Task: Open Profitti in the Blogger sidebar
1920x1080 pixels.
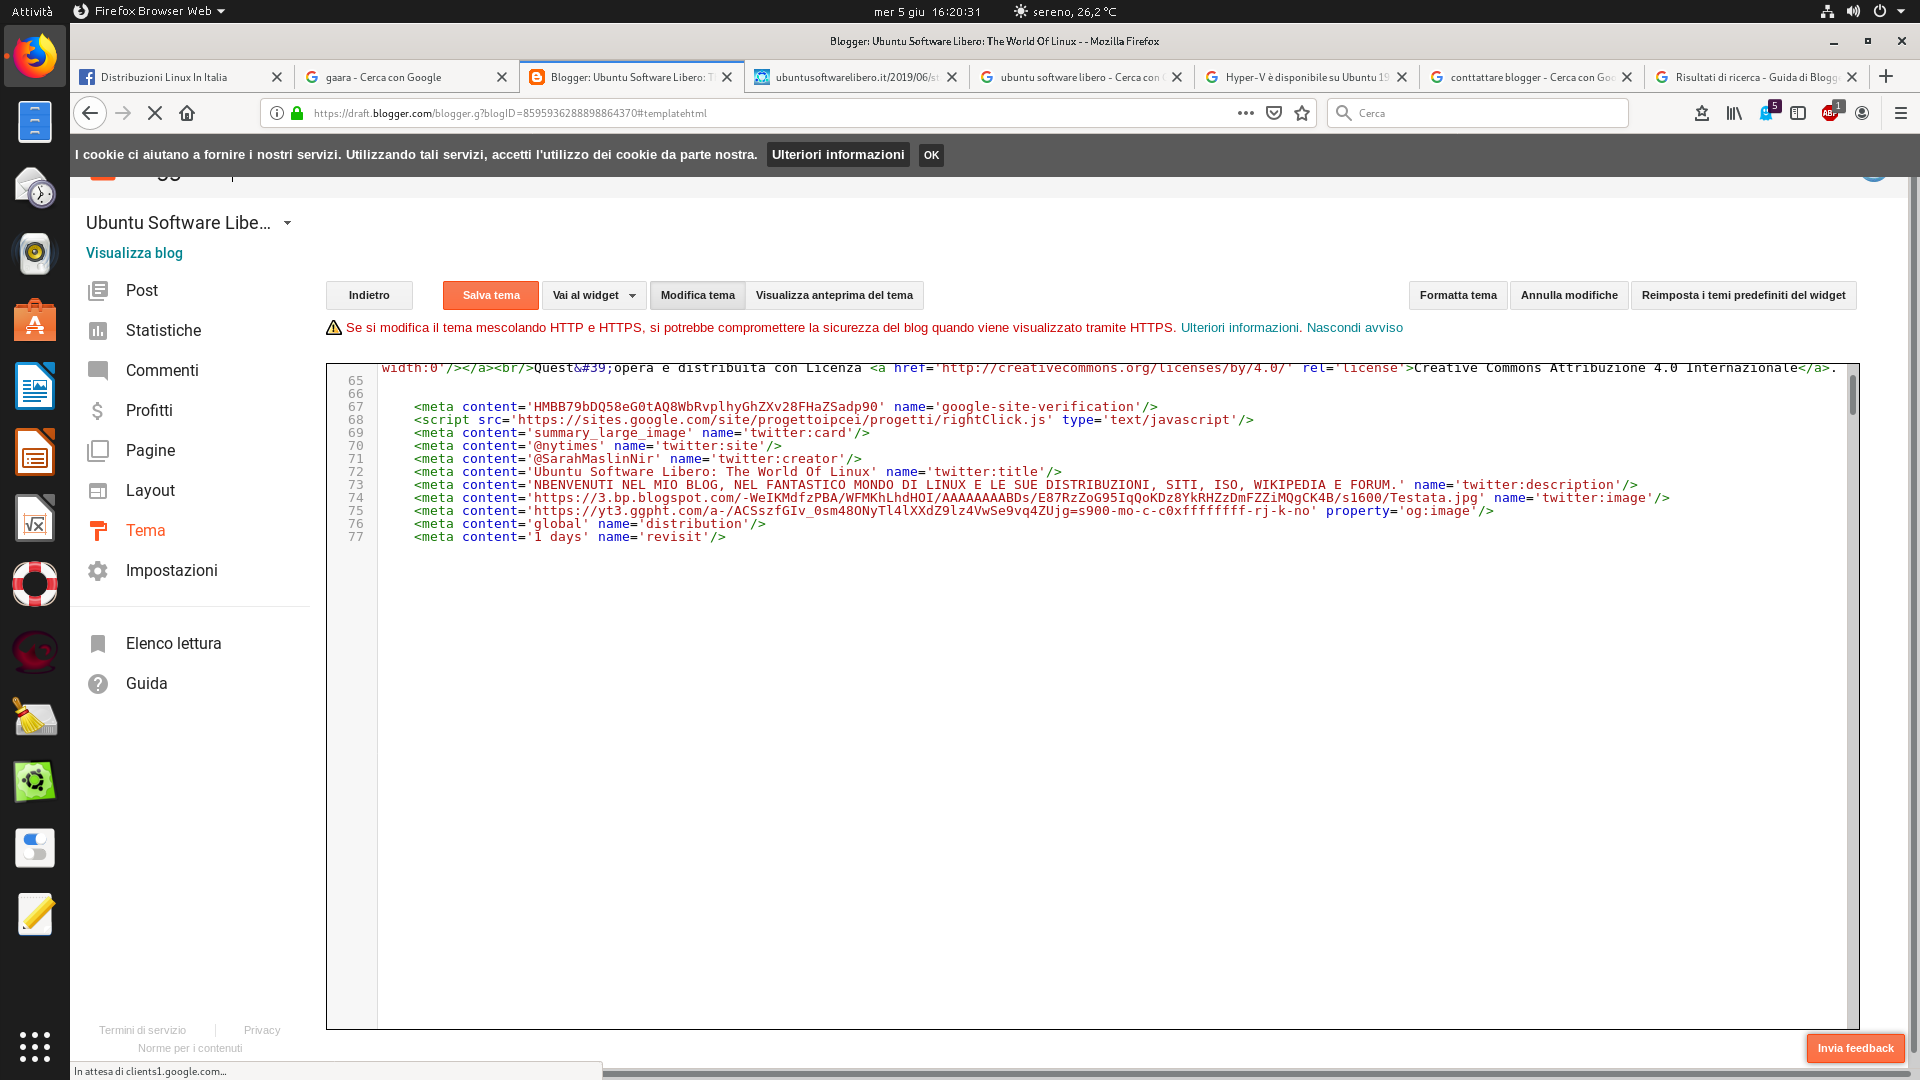Action: (x=149, y=411)
